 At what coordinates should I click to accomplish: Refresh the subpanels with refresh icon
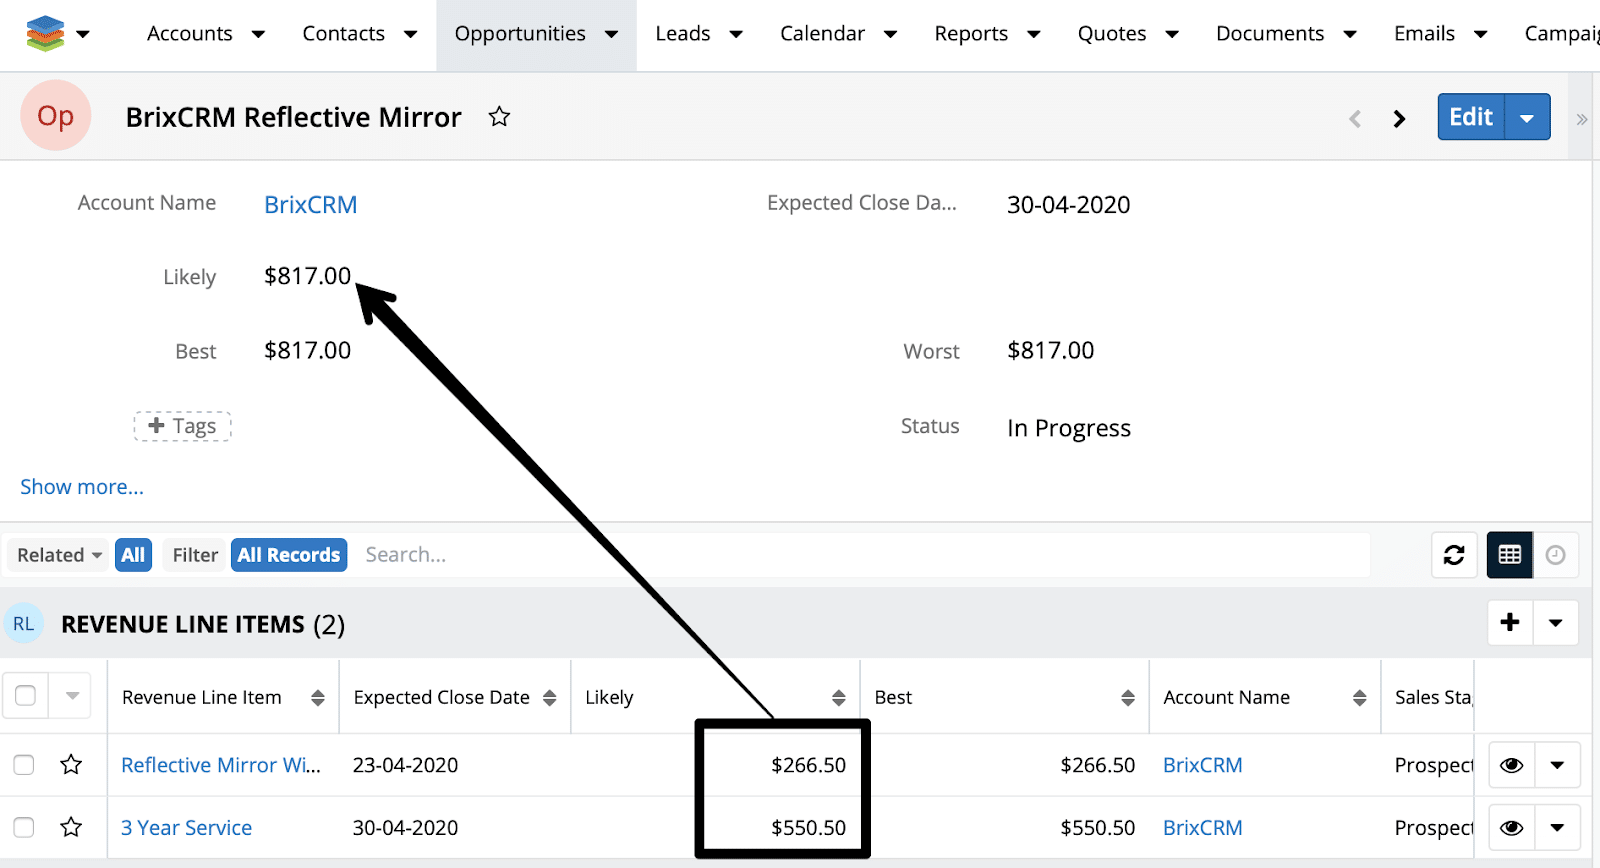click(1454, 555)
